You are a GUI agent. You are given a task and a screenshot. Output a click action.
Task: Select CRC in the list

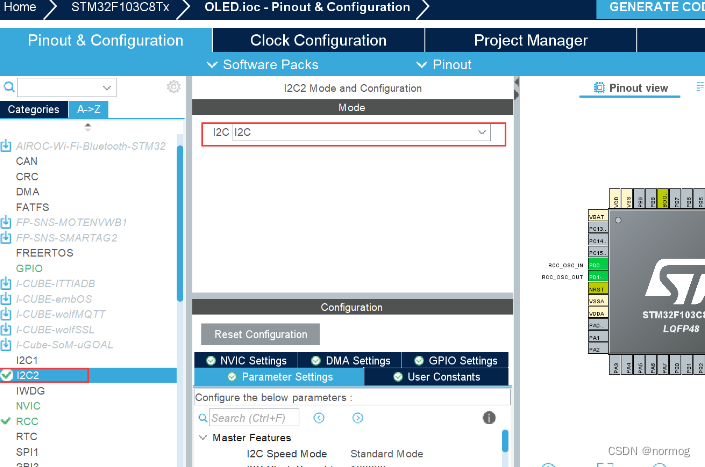pos(27,176)
